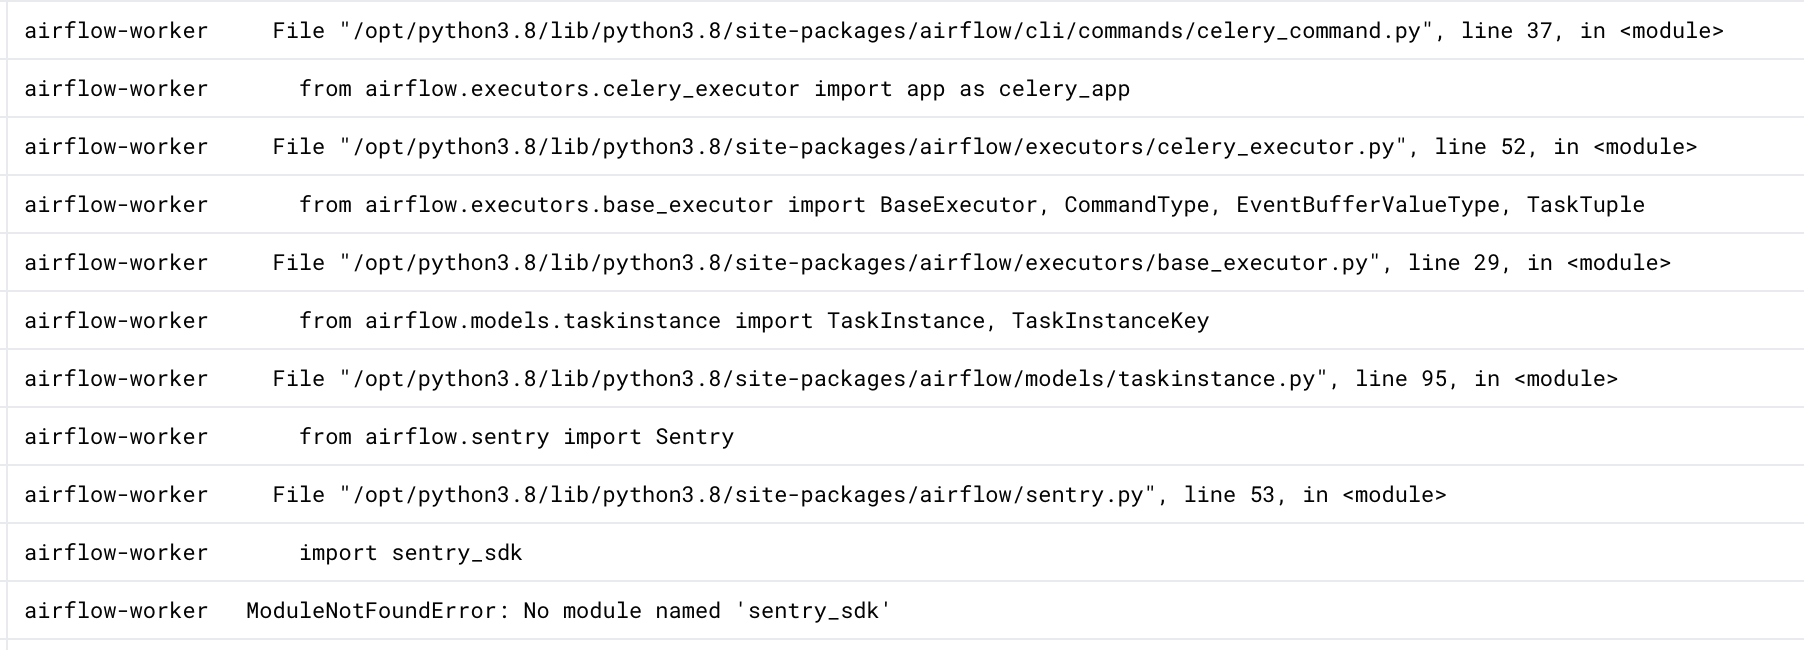
Task: Select airflow-worker label on the sentry.py row
Action: tap(116, 495)
